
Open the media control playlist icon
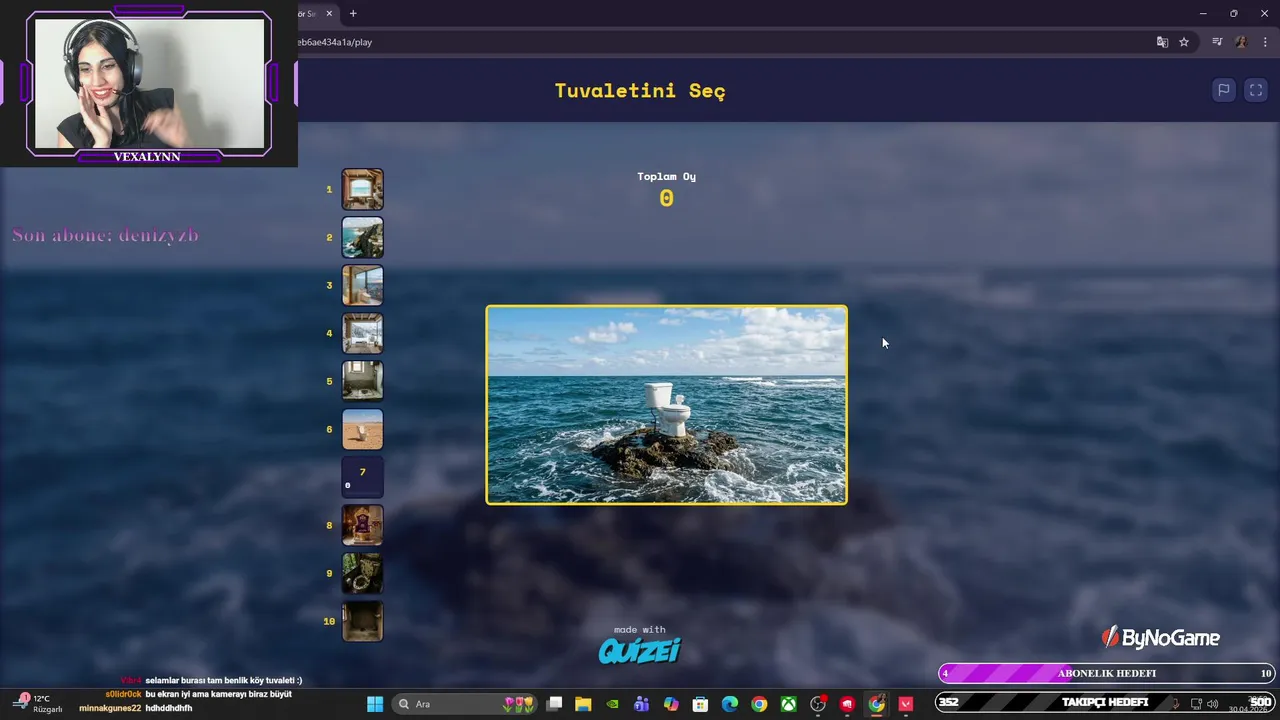(x=1217, y=42)
